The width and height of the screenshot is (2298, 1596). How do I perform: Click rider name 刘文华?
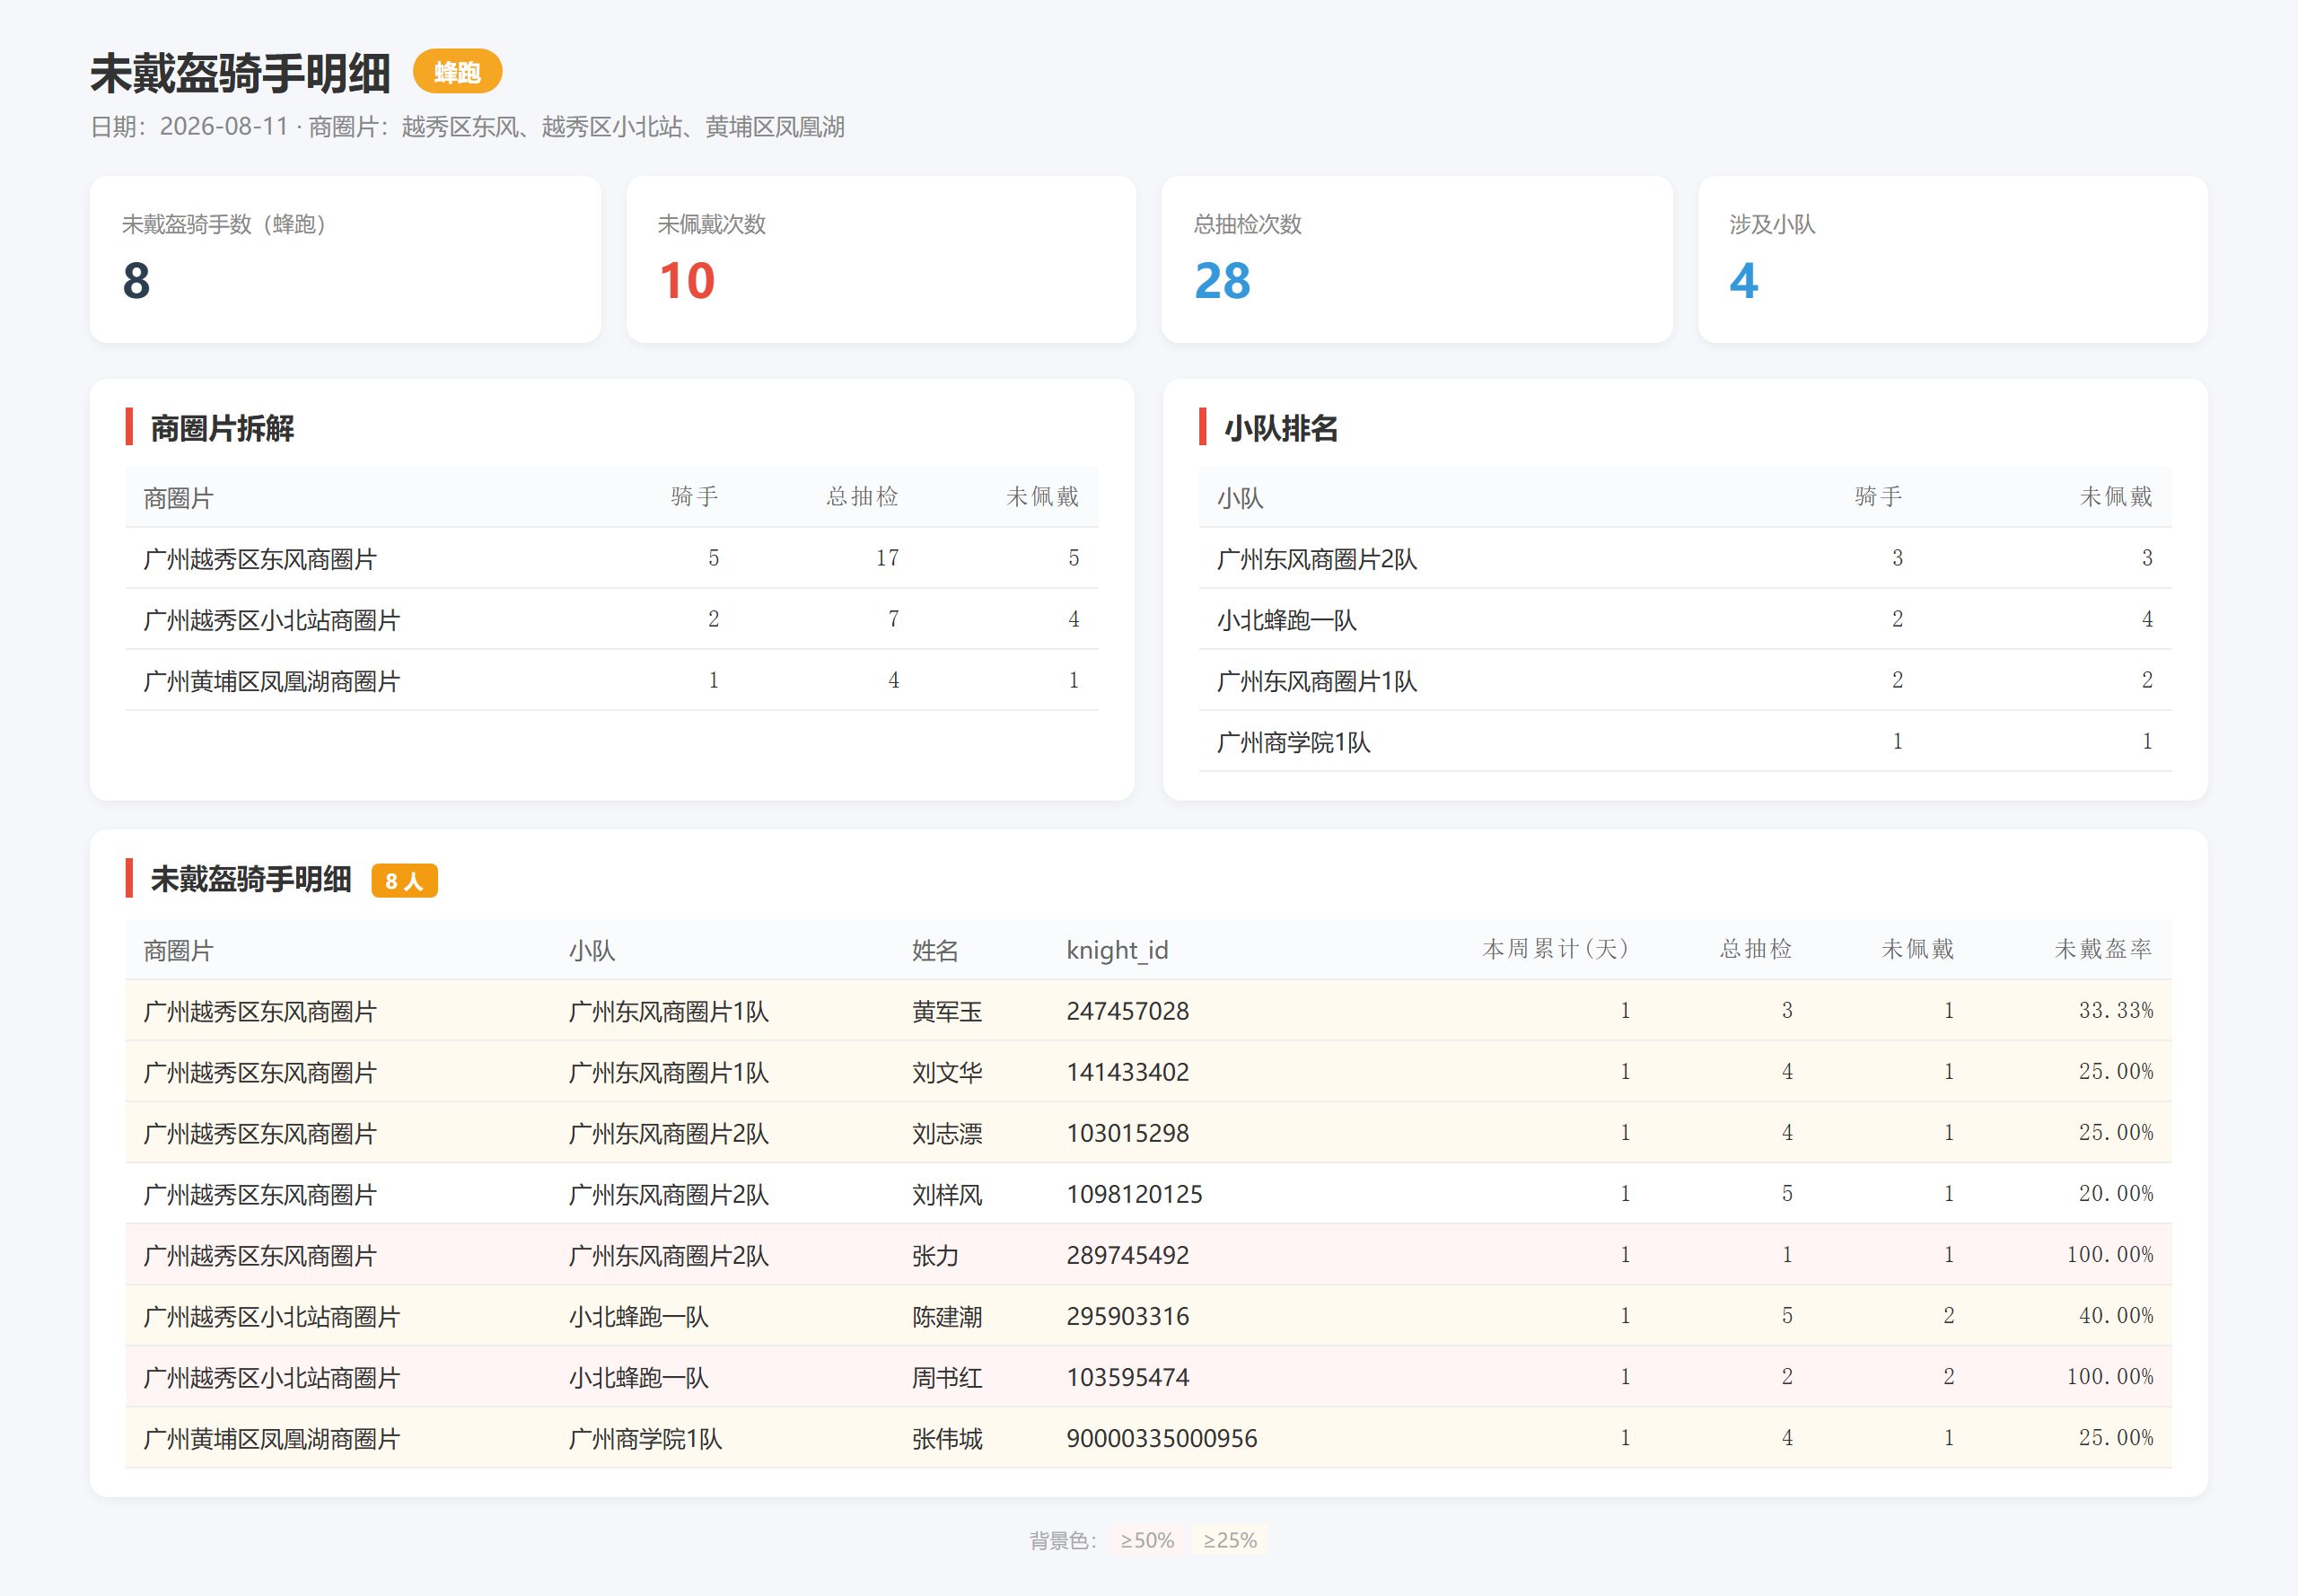(x=947, y=1072)
